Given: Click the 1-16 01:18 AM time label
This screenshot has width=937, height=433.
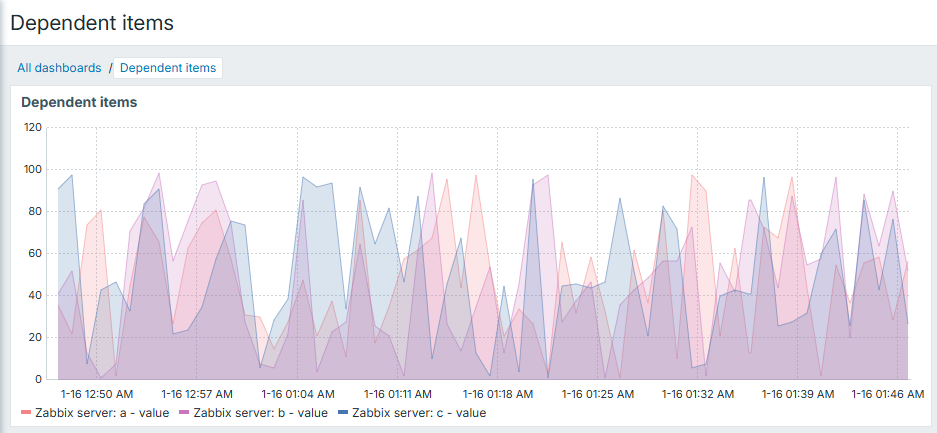Looking at the screenshot, I should 497,395.
